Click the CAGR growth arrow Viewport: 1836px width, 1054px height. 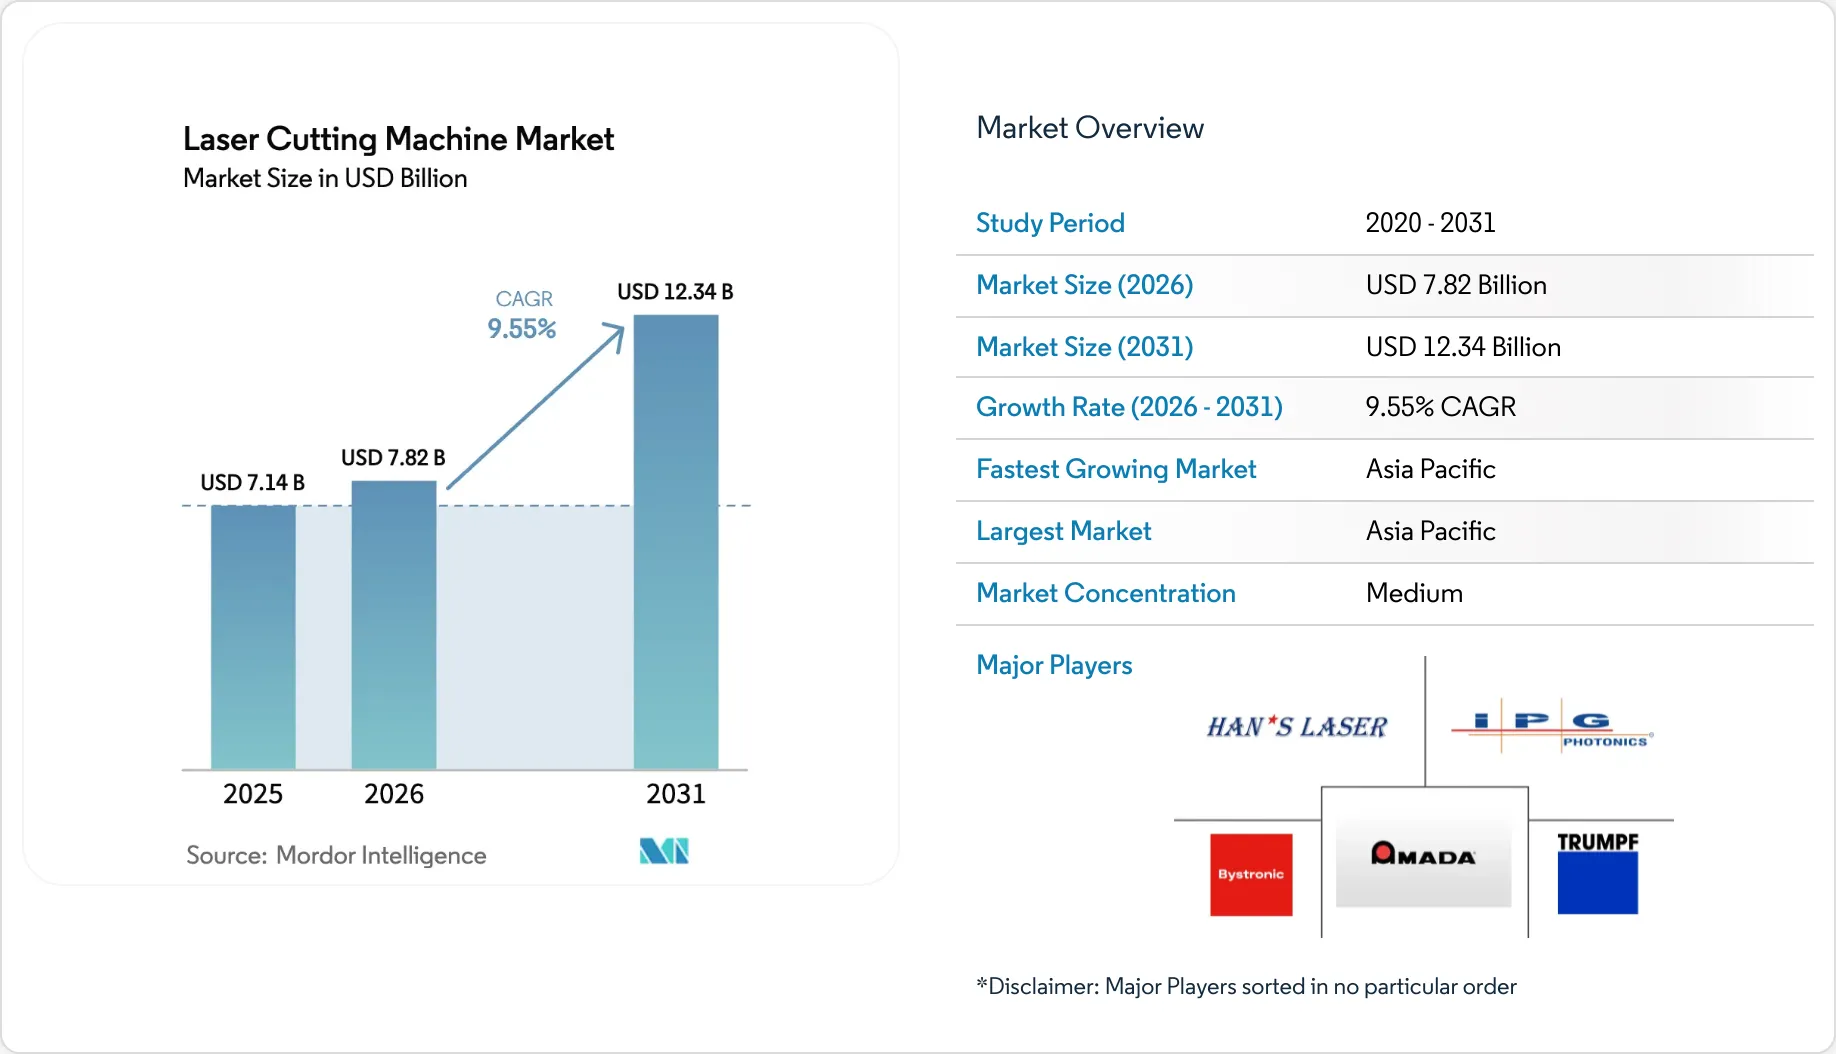click(536, 406)
